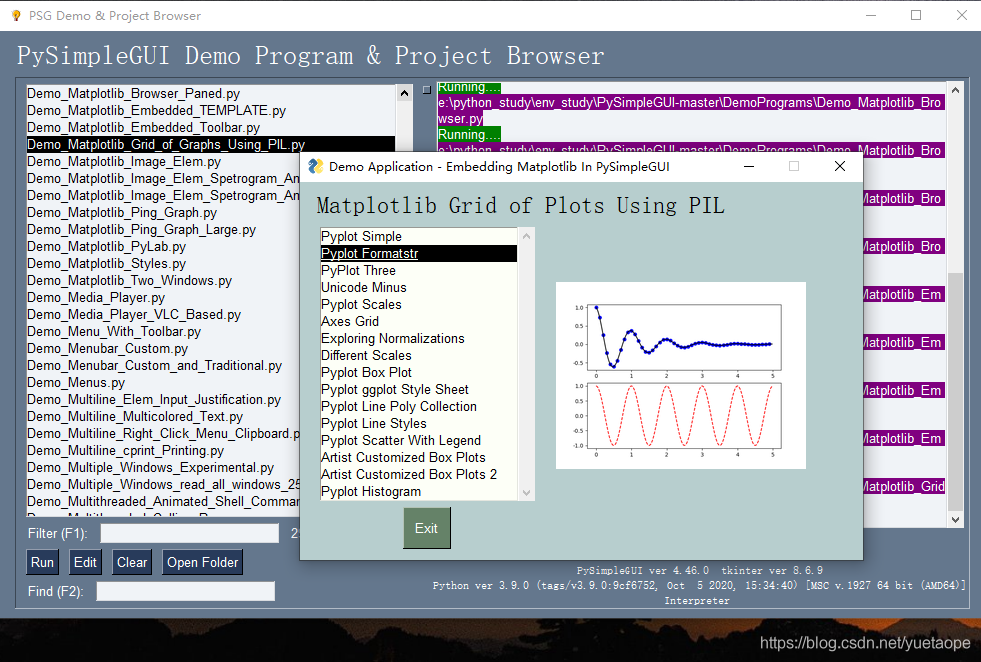This screenshot has width=981, height=662.
Task: Click scroll-down arrow of the output pane
Action: tap(955, 519)
